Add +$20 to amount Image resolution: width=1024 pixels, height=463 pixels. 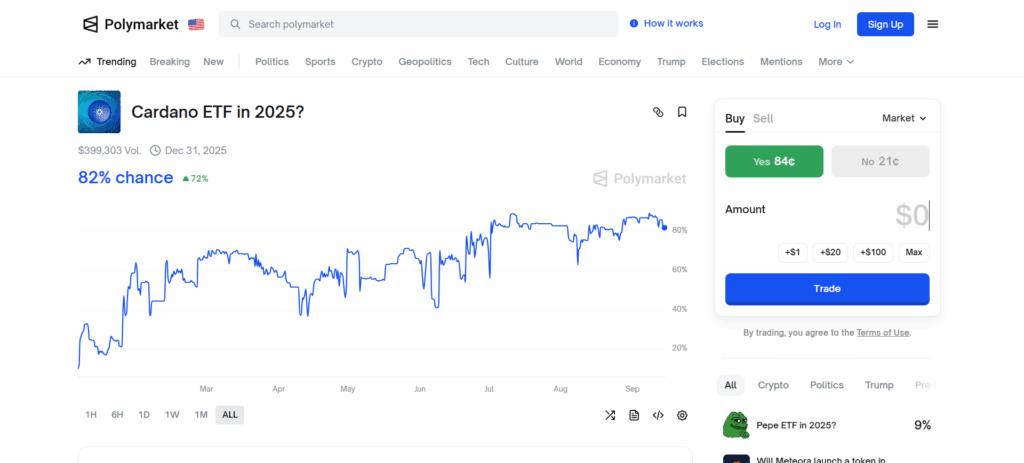tap(830, 253)
